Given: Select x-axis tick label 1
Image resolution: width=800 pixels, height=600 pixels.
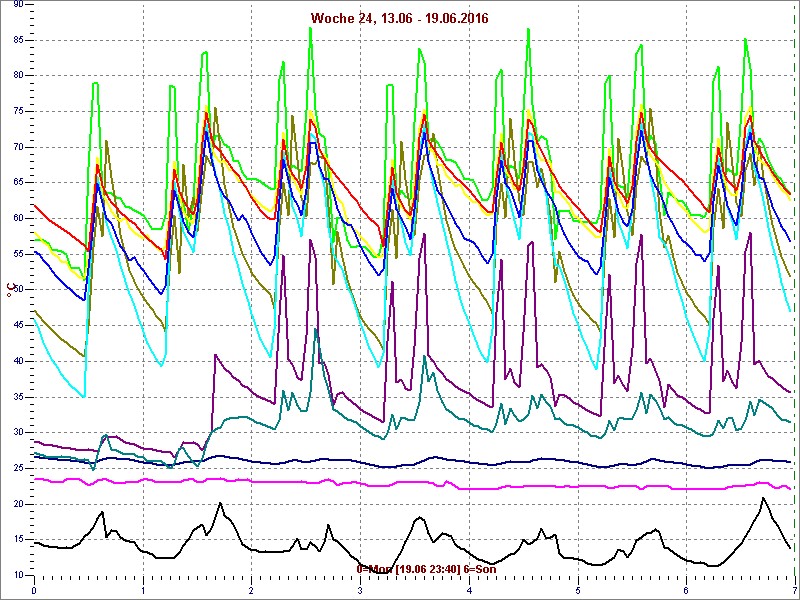Looking at the screenshot, I should point(143,590).
